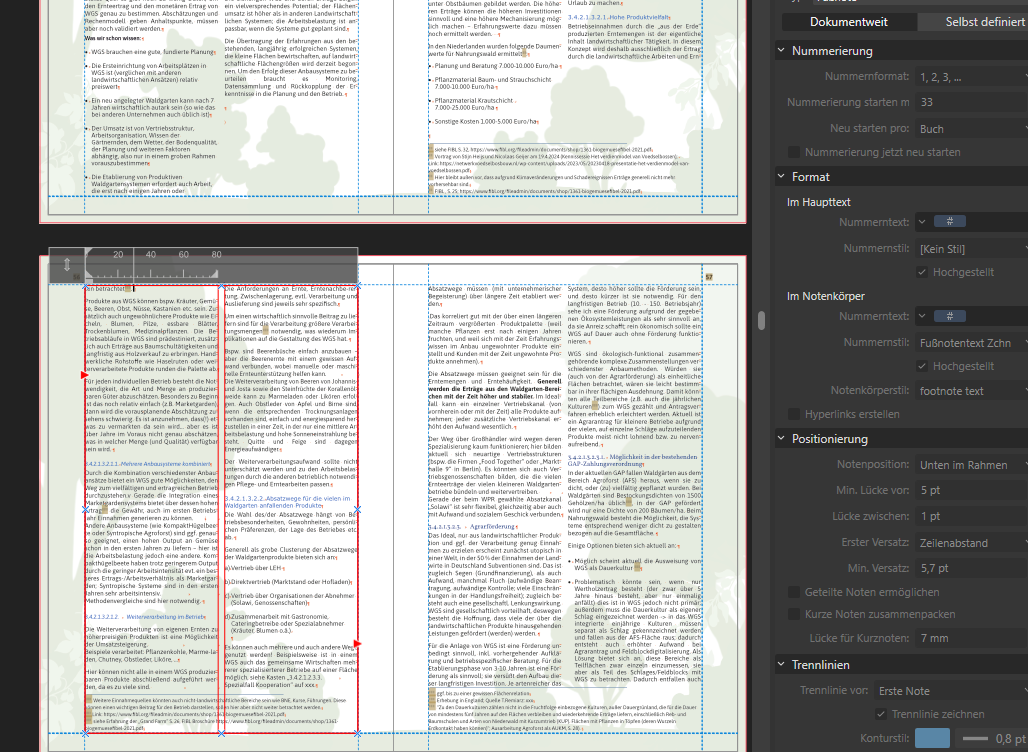Click the red text flow triangle on left frame edge
Screen dimensions: 1028x752
tap(85, 375)
